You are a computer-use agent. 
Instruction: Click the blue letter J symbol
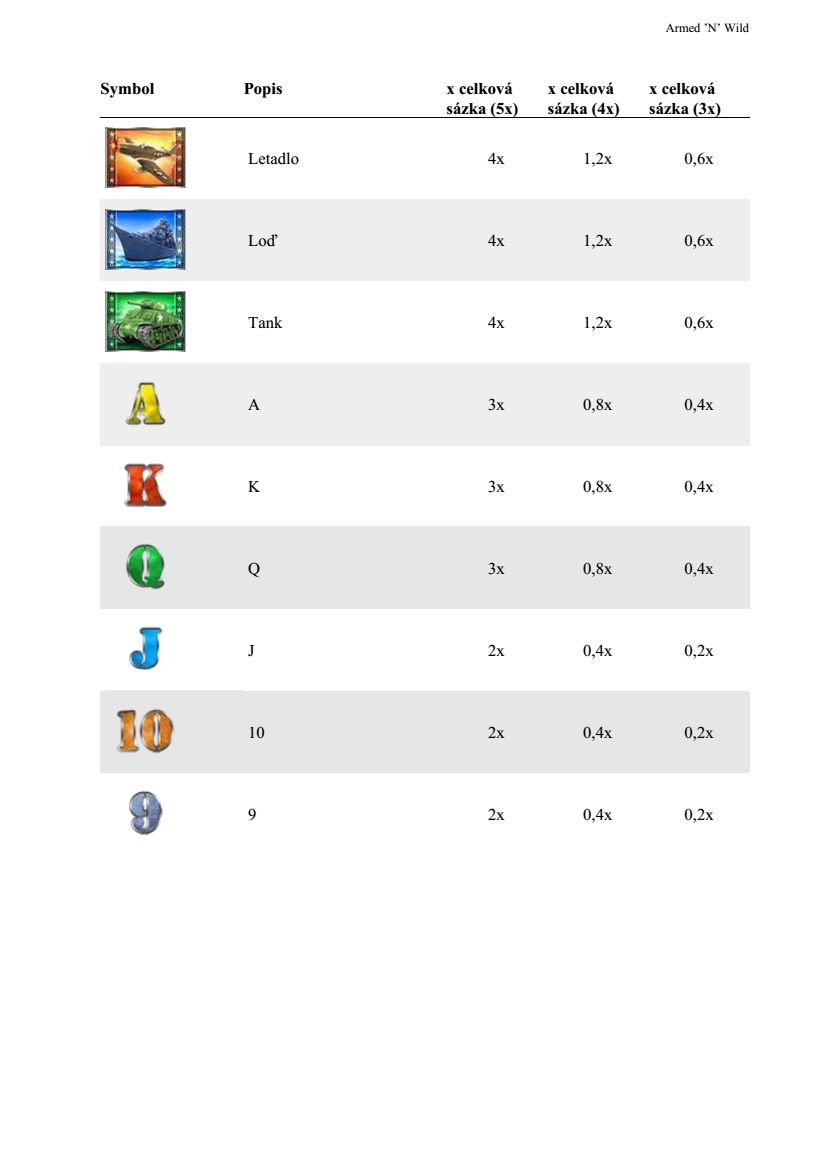point(145,650)
